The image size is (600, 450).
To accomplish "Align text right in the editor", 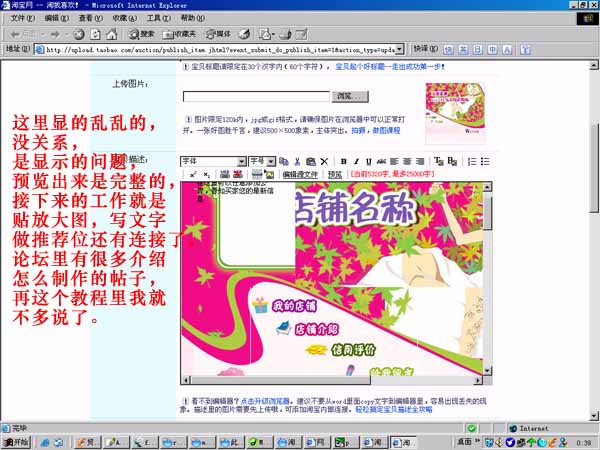I will (x=420, y=161).
